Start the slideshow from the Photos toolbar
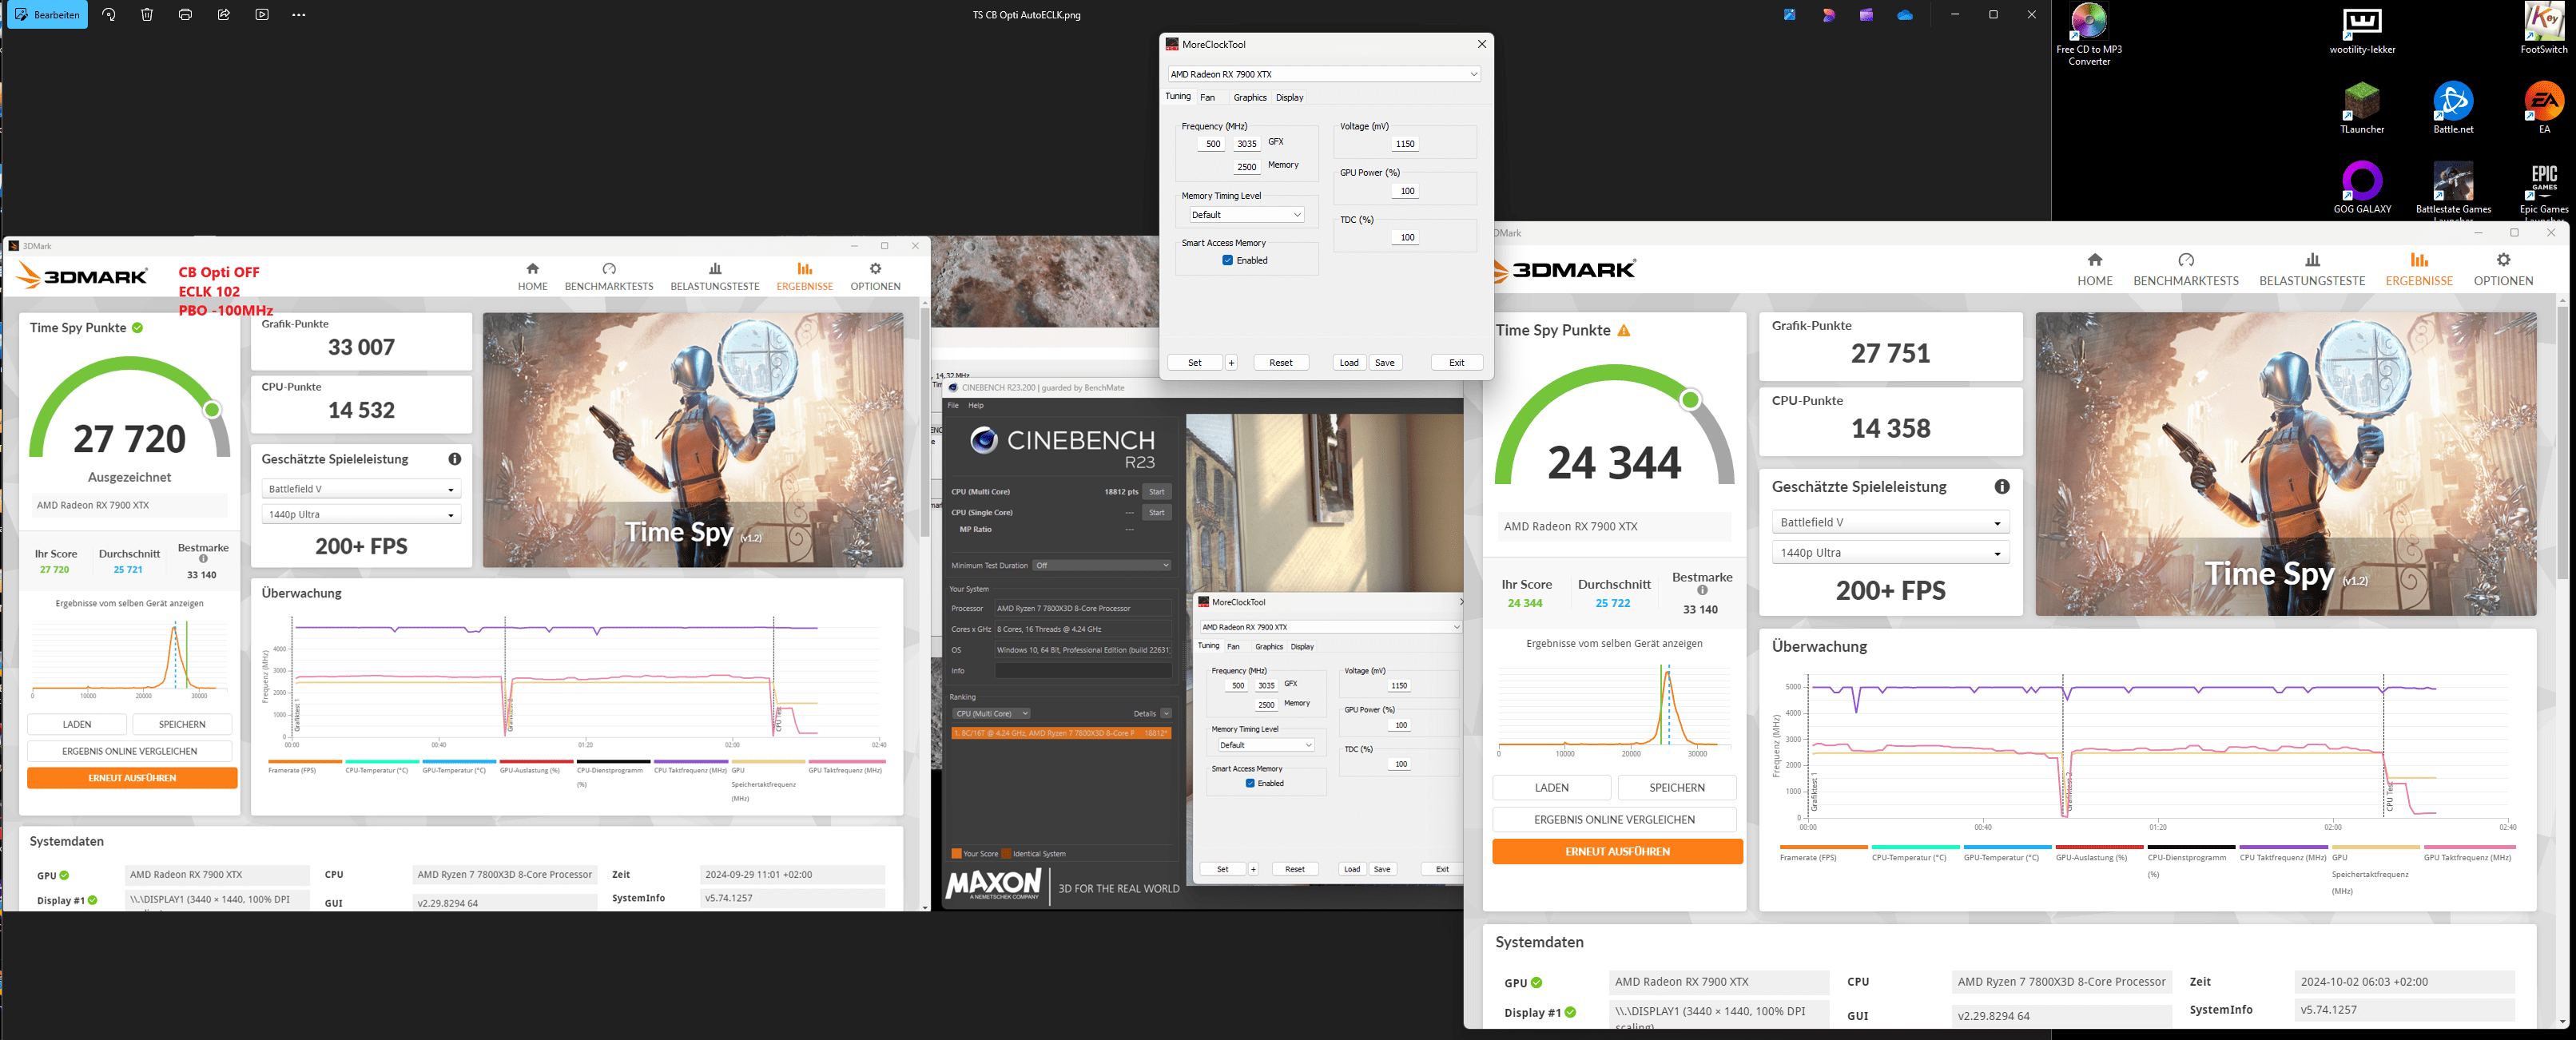2576x1040 pixels. (x=262, y=15)
